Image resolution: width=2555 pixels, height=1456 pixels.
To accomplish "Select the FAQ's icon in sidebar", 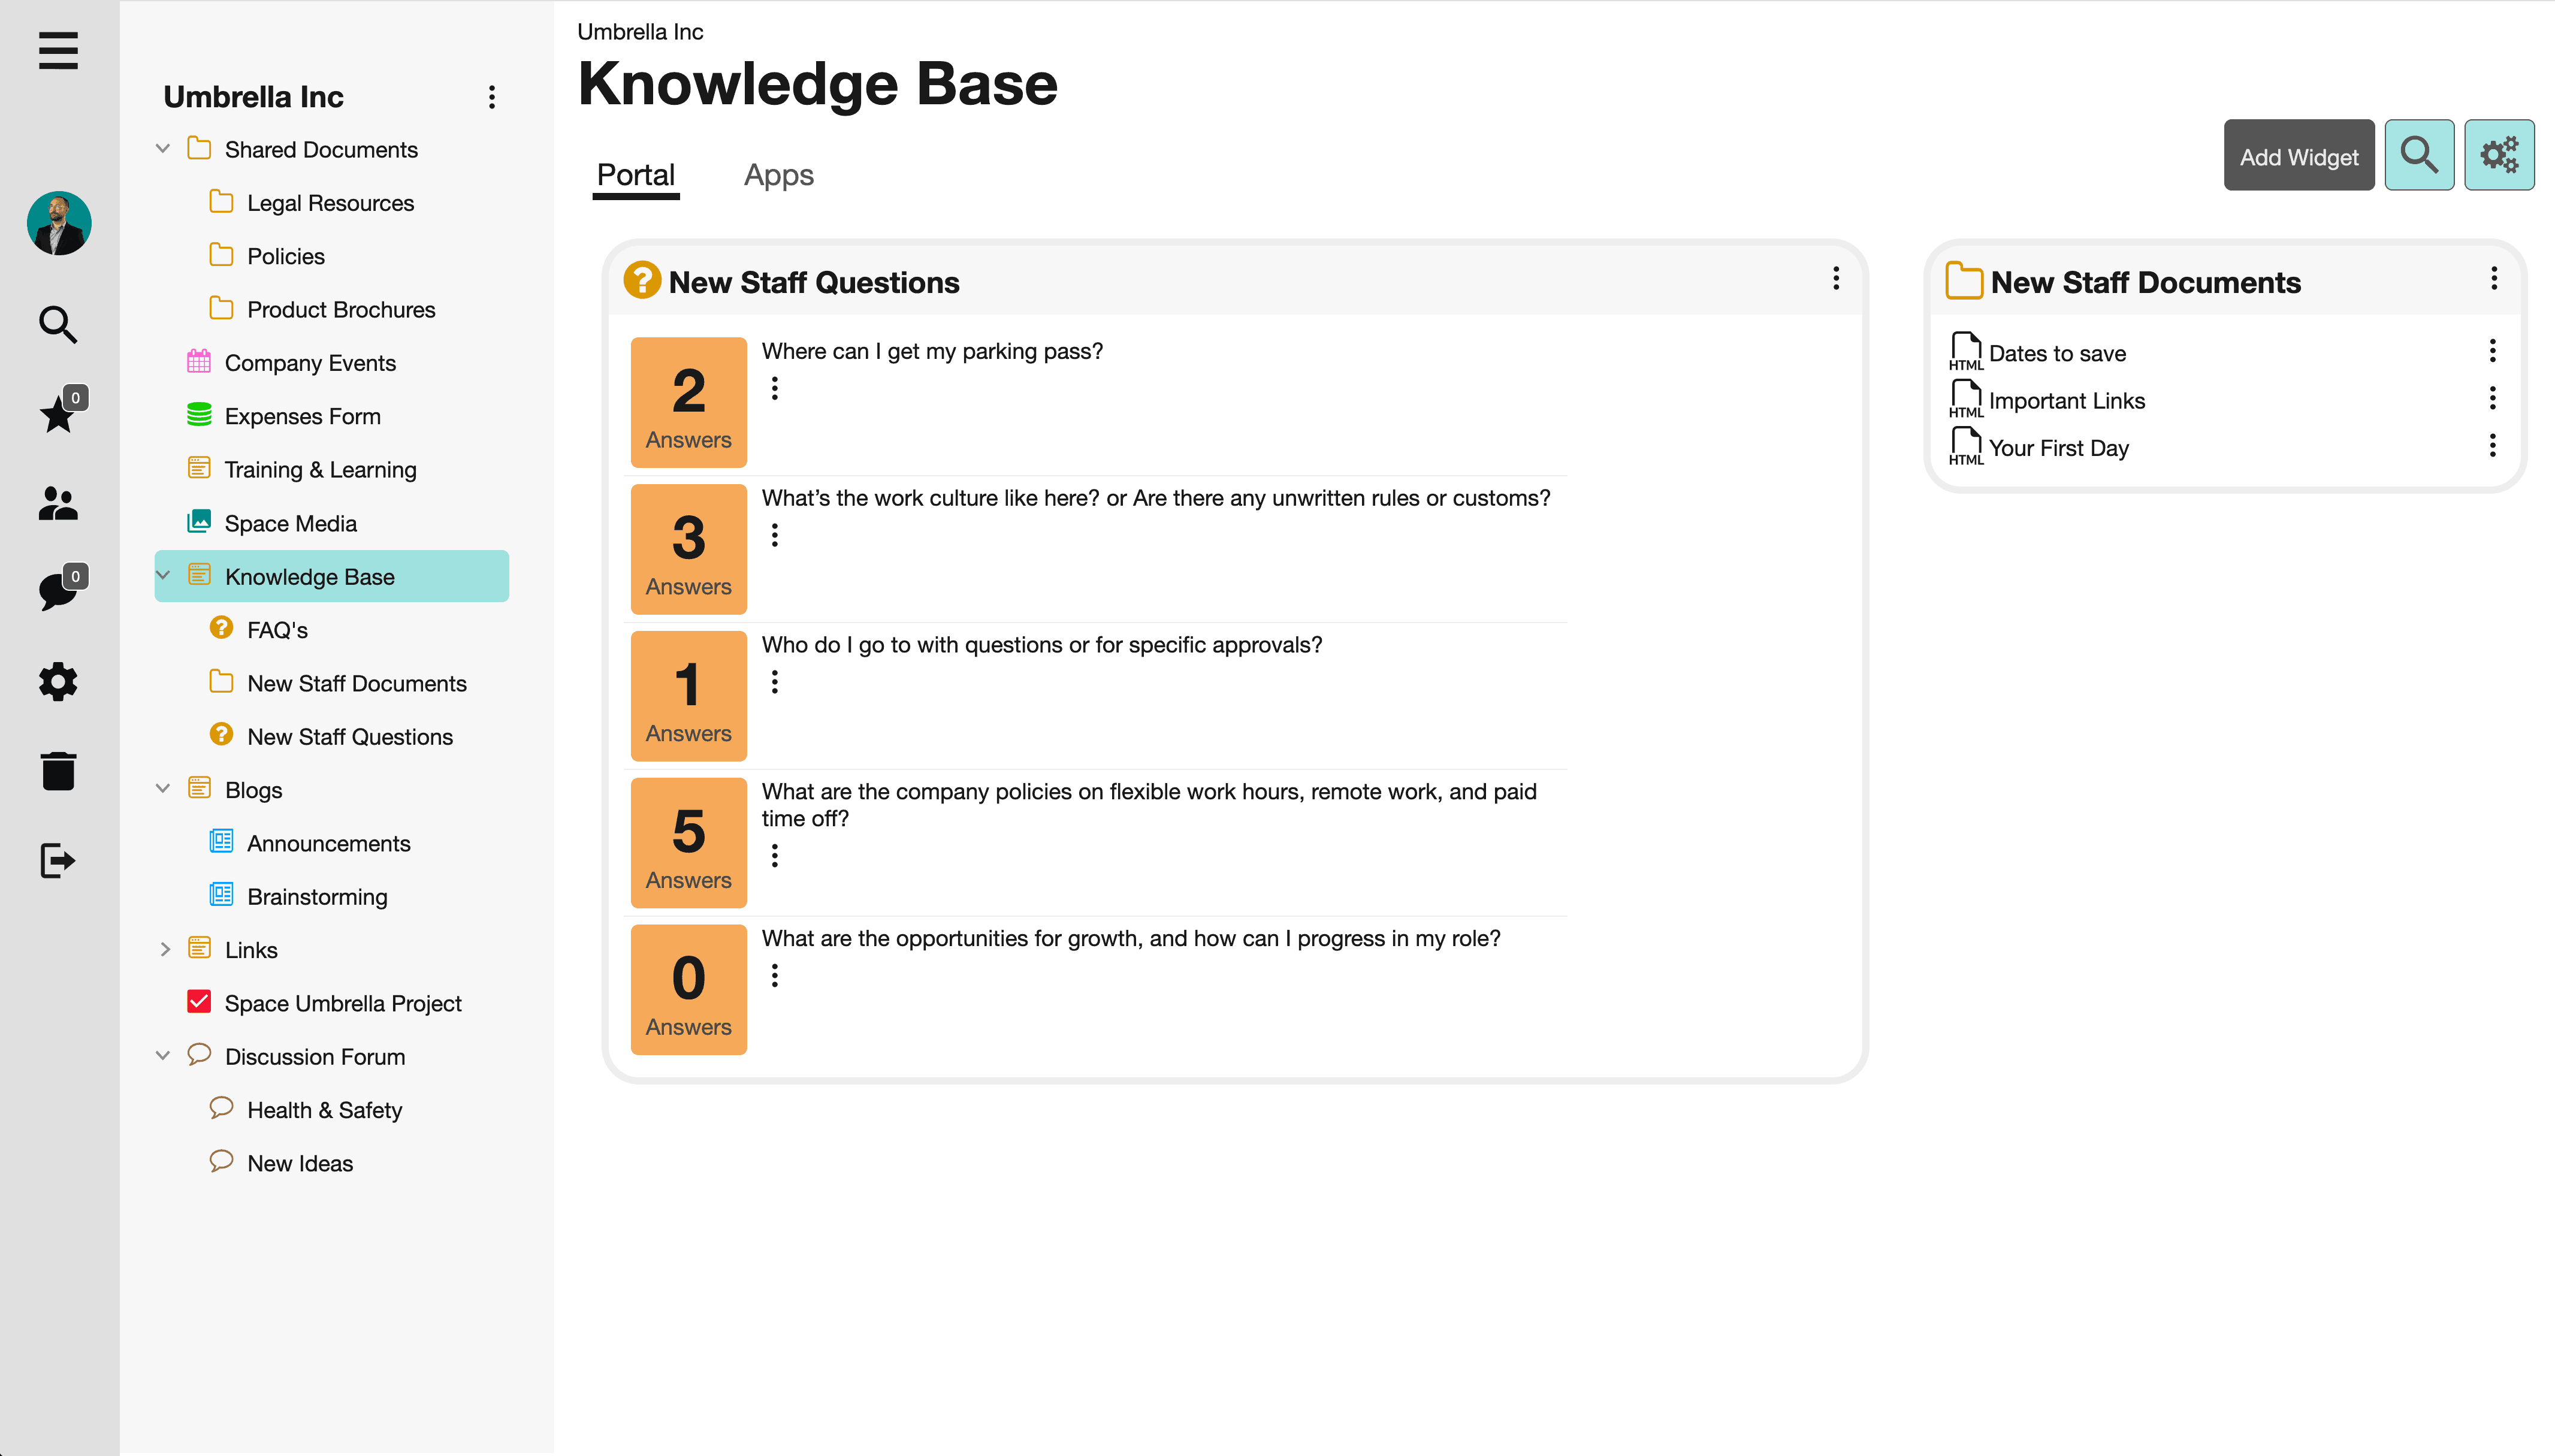I will click(x=223, y=628).
